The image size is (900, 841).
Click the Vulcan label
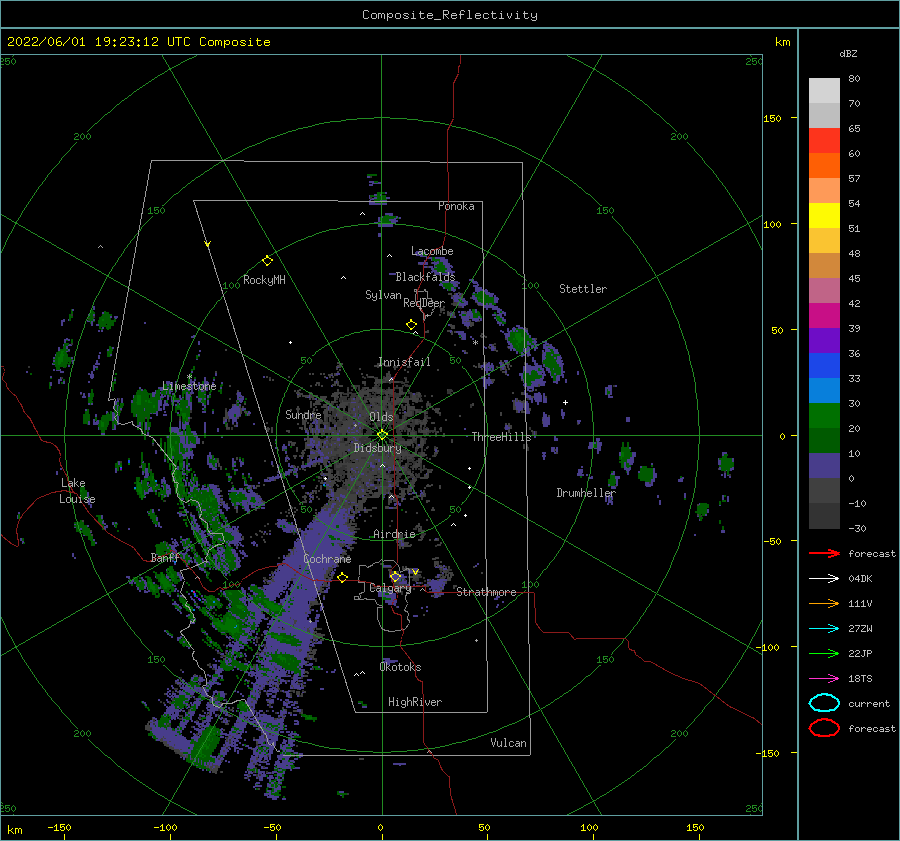pyautogui.click(x=509, y=743)
